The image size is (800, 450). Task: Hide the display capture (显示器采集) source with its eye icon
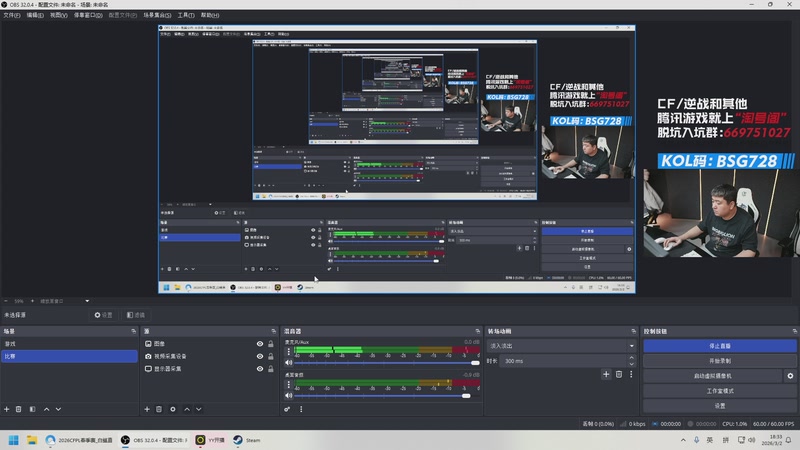[x=260, y=368]
